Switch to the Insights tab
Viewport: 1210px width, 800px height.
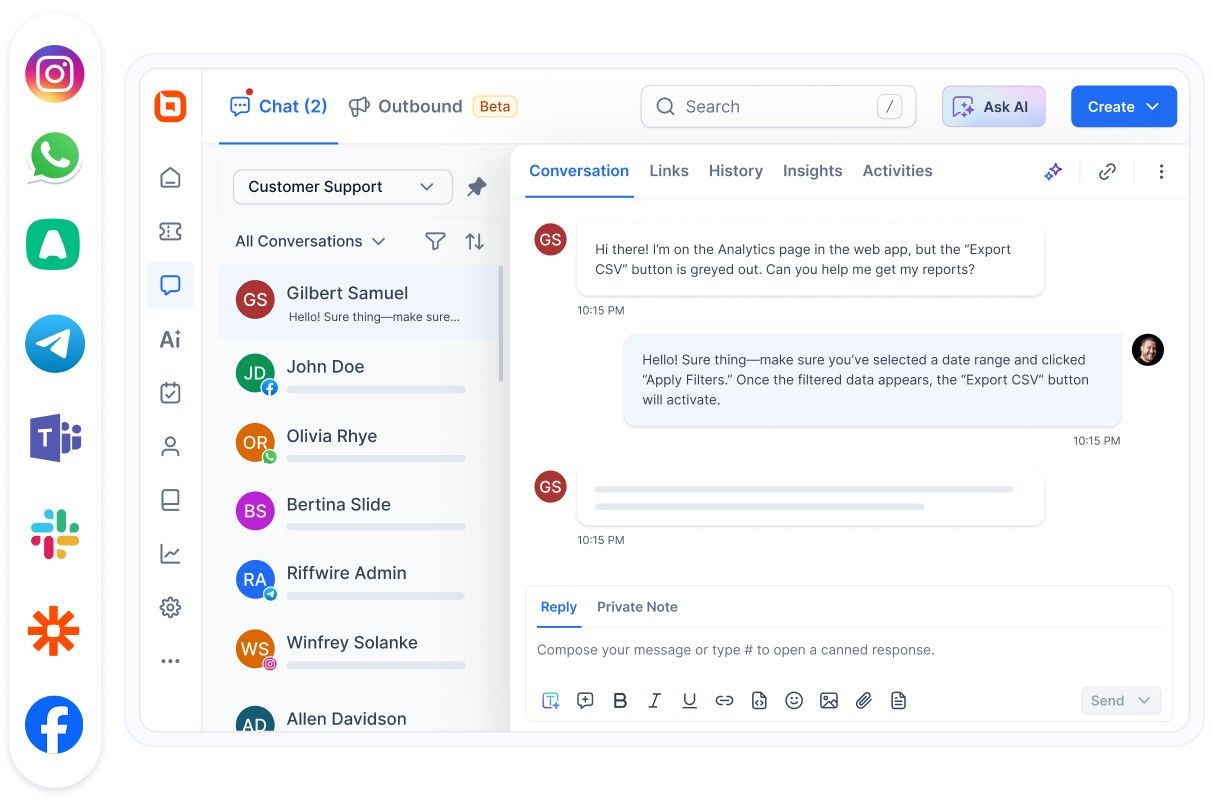pyautogui.click(x=812, y=171)
